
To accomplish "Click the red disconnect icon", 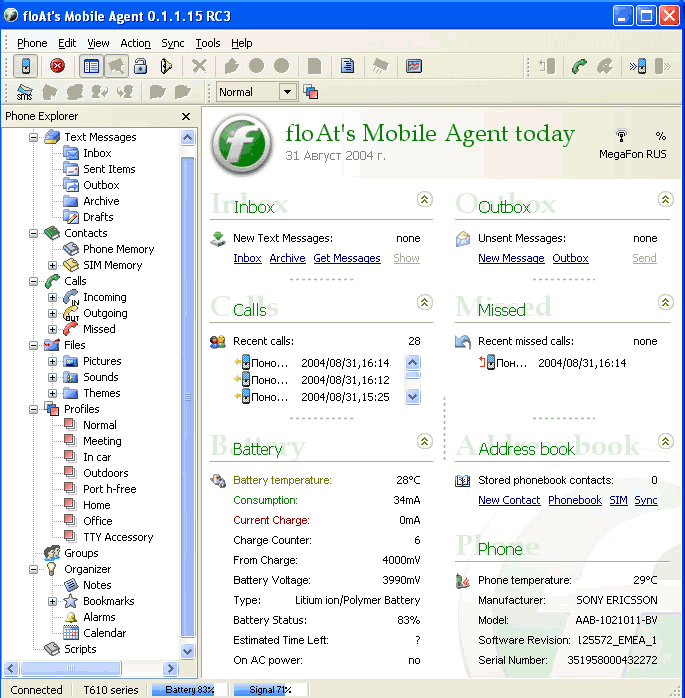I will tap(57, 66).
